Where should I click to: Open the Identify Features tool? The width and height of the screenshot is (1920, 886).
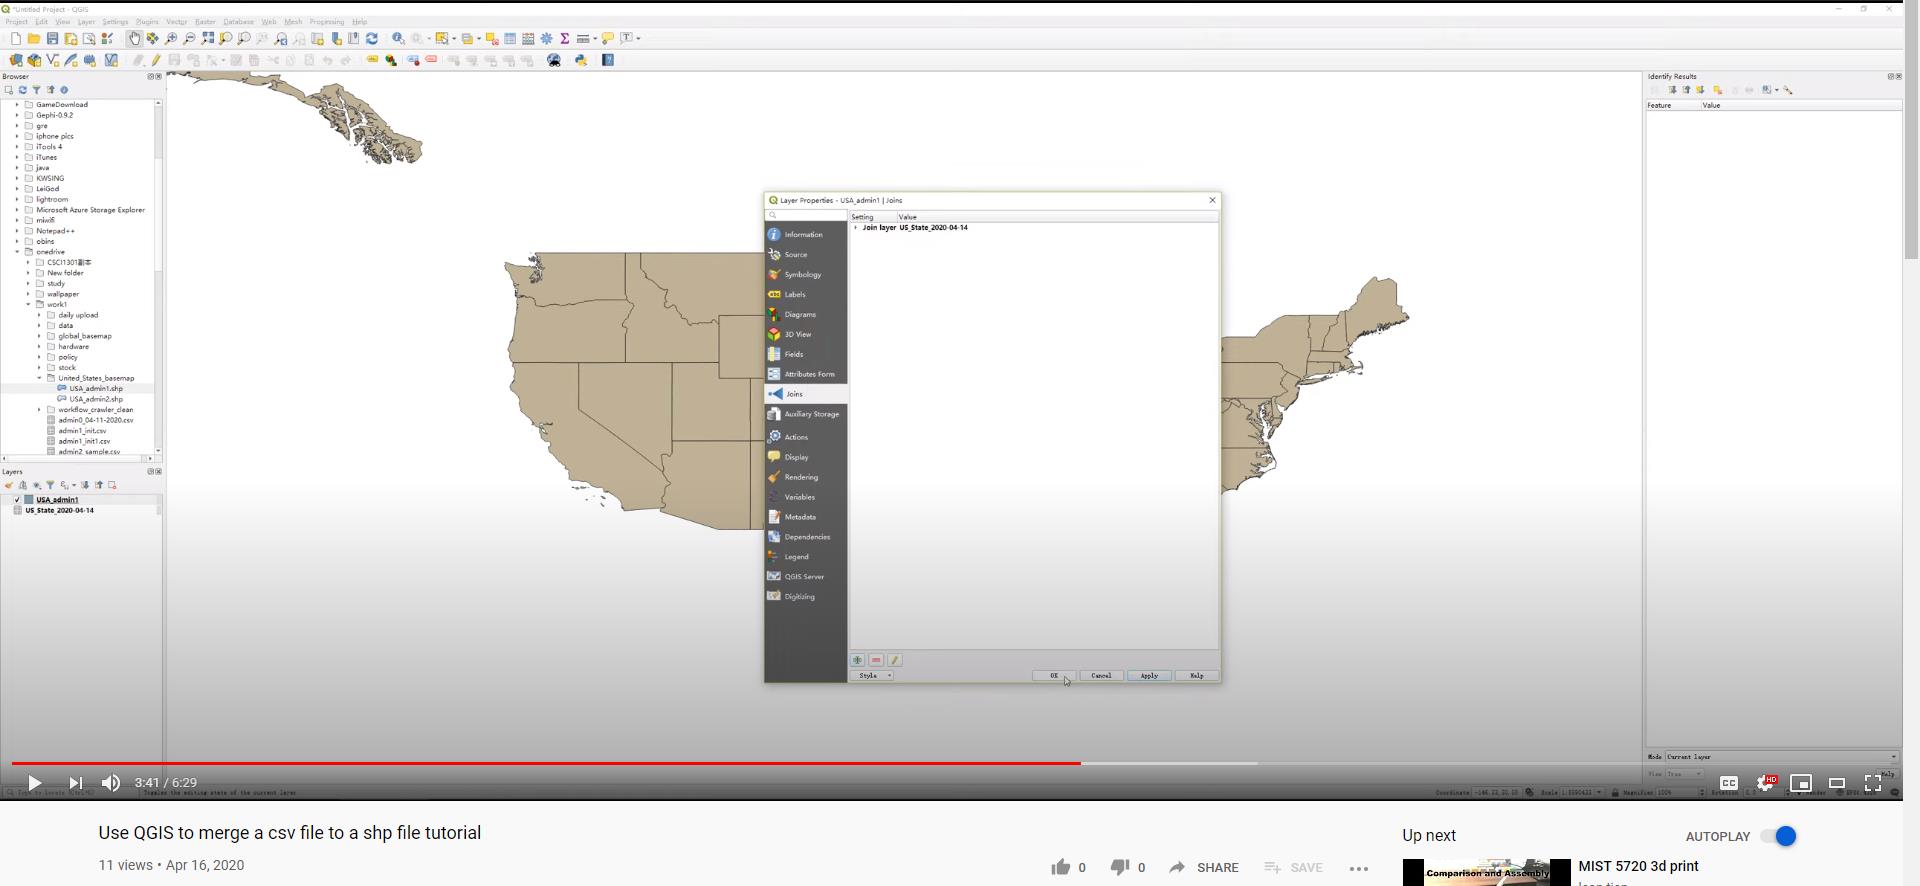(x=398, y=38)
